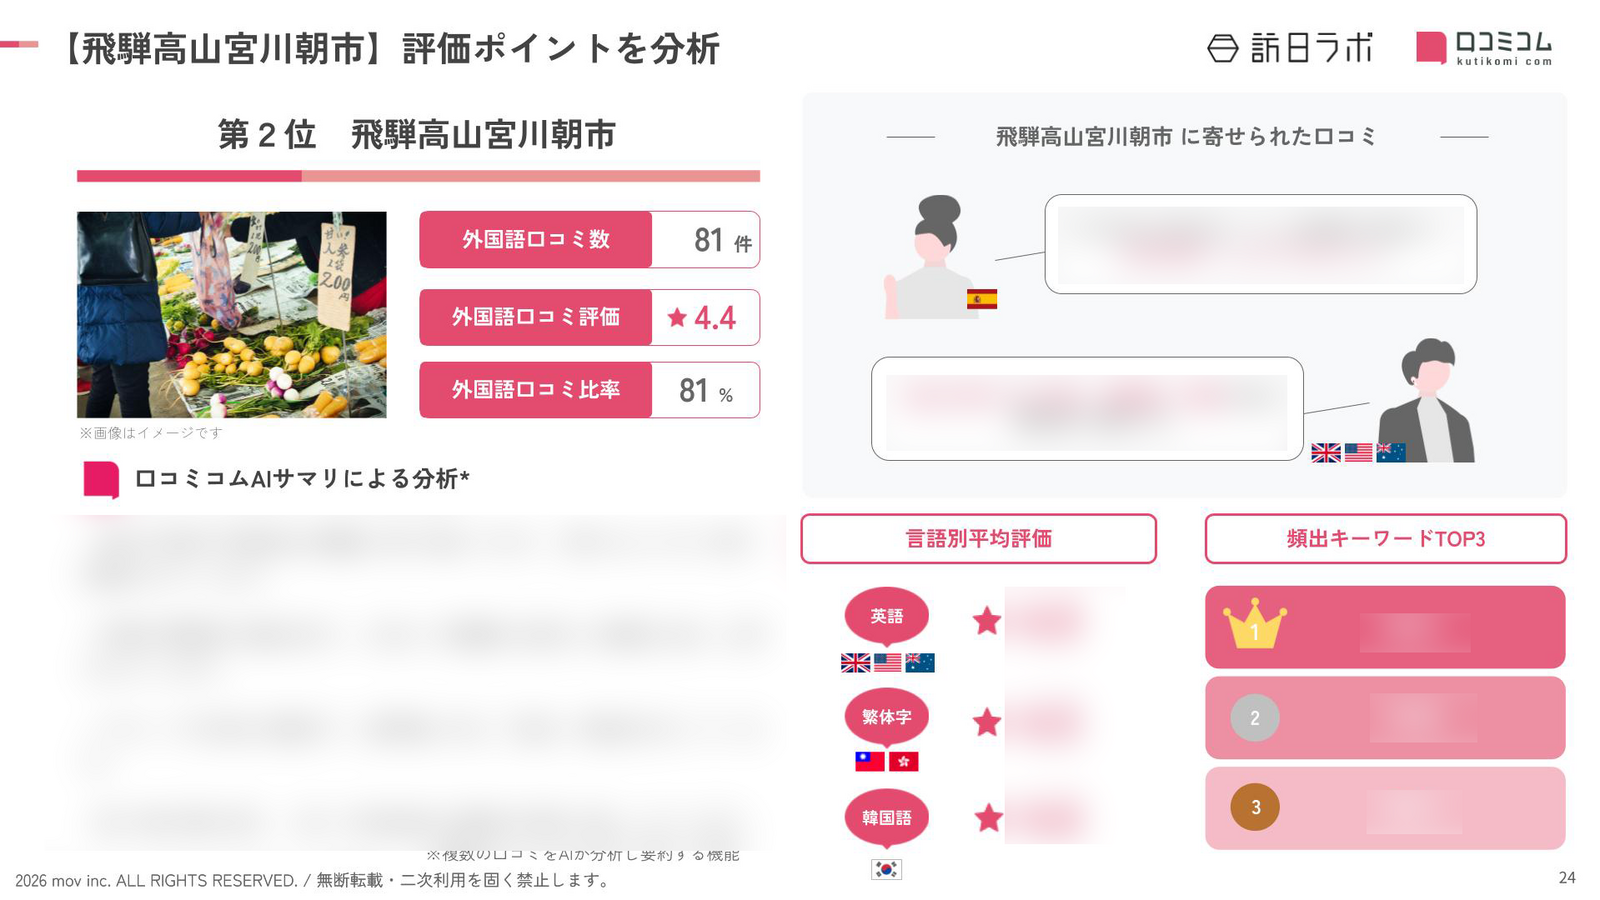Viewport: 1600px width, 900px height.
Task: Click the Taiwan flag under 繁体字
Action: point(870,762)
